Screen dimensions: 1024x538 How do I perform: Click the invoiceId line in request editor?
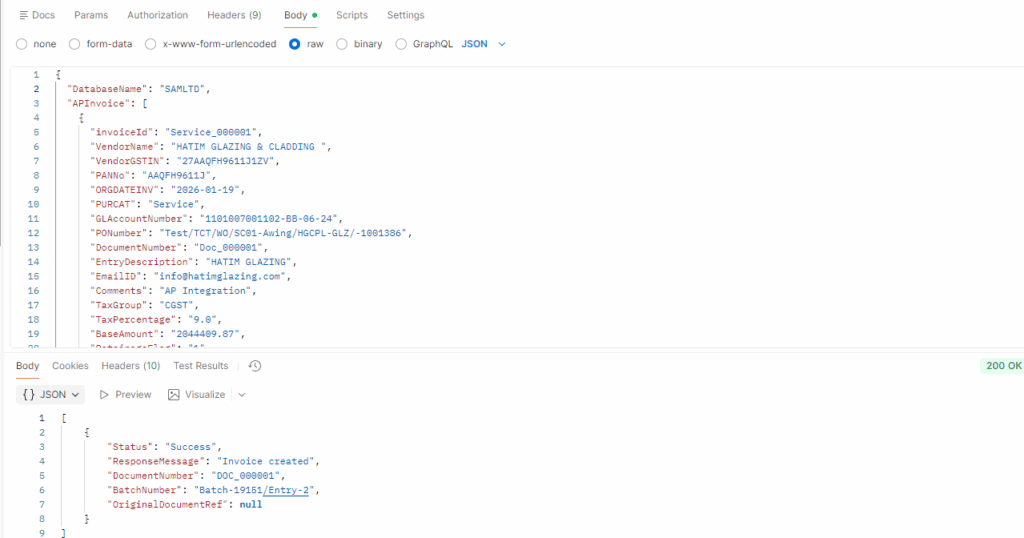(x=175, y=132)
